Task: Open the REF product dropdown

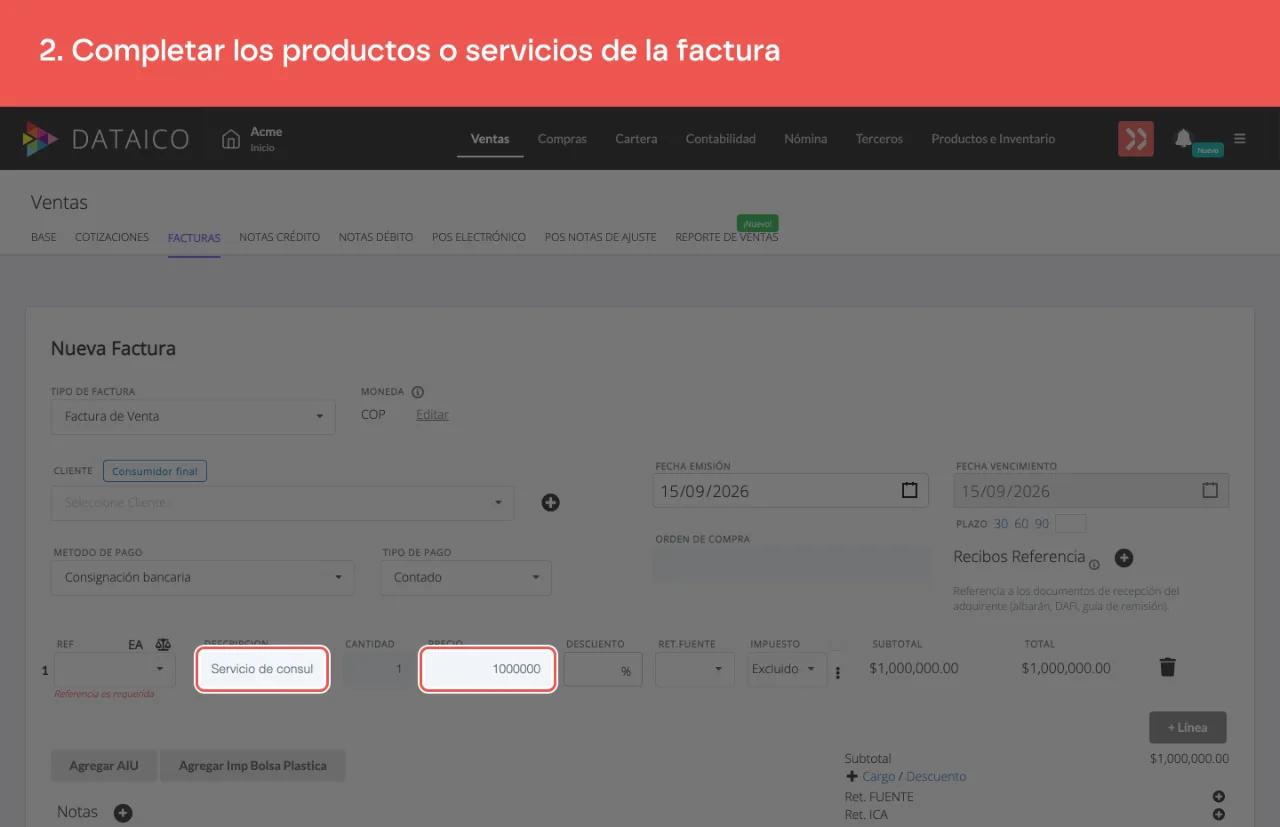Action: point(115,669)
